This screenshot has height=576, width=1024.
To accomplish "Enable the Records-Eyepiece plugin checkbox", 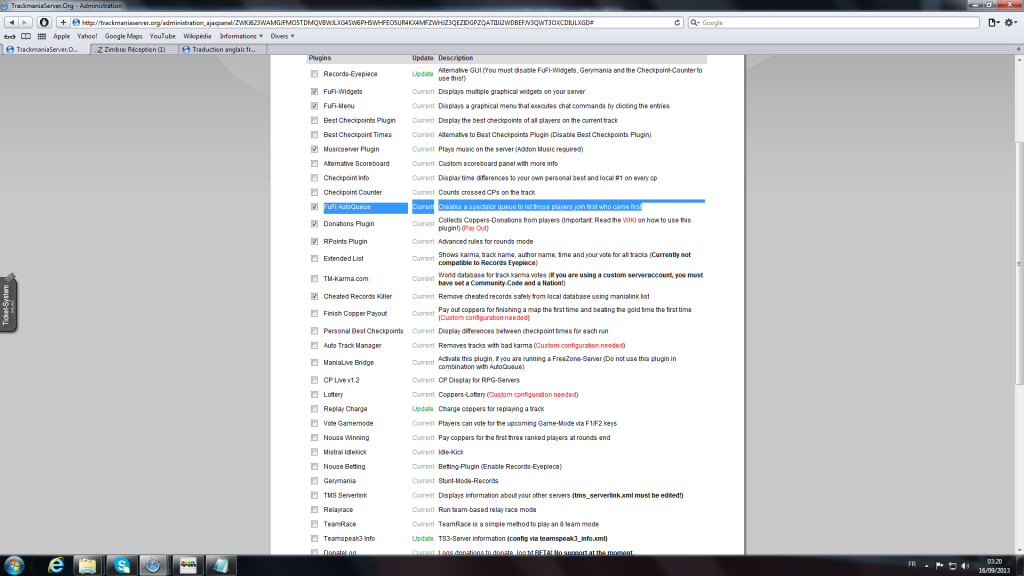I will click(315, 74).
